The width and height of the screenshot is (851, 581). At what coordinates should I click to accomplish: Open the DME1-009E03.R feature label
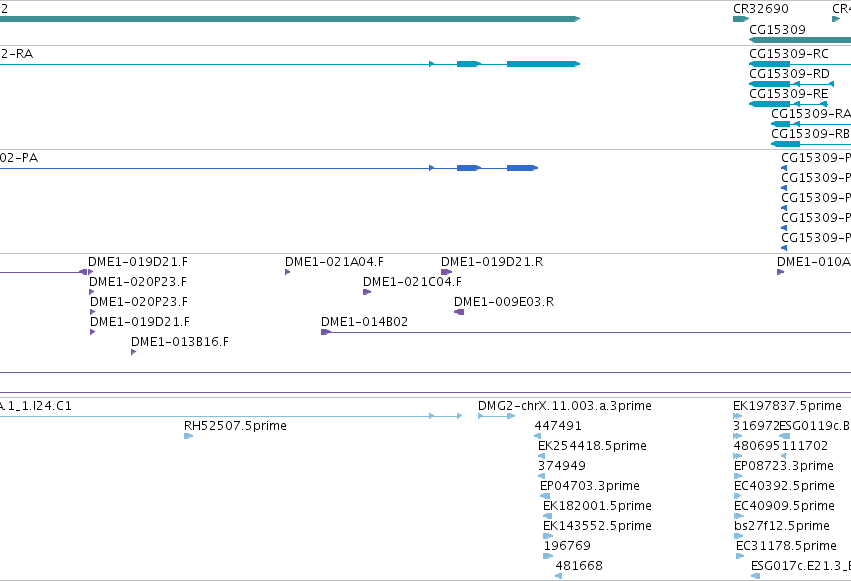click(x=504, y=302)
